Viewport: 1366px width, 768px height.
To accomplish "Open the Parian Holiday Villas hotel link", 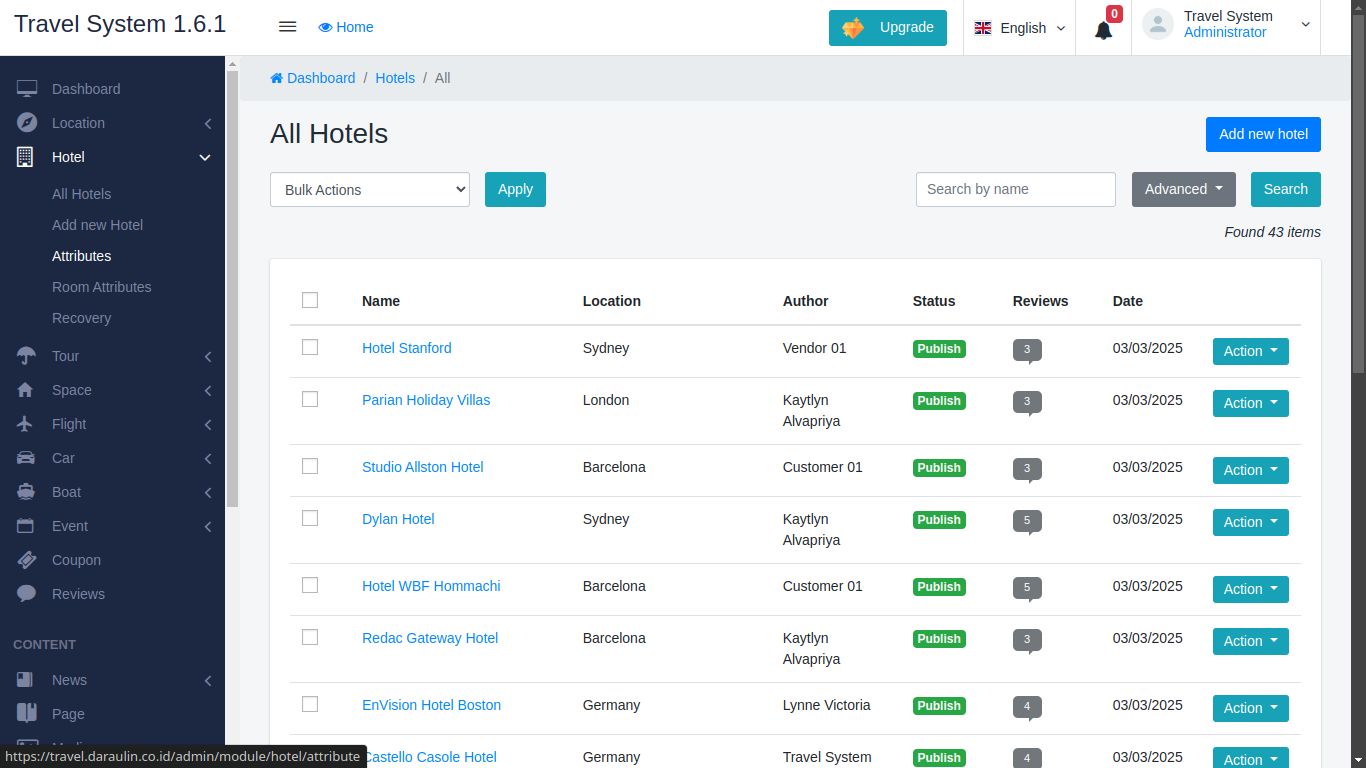I will (x=426, y=400).
